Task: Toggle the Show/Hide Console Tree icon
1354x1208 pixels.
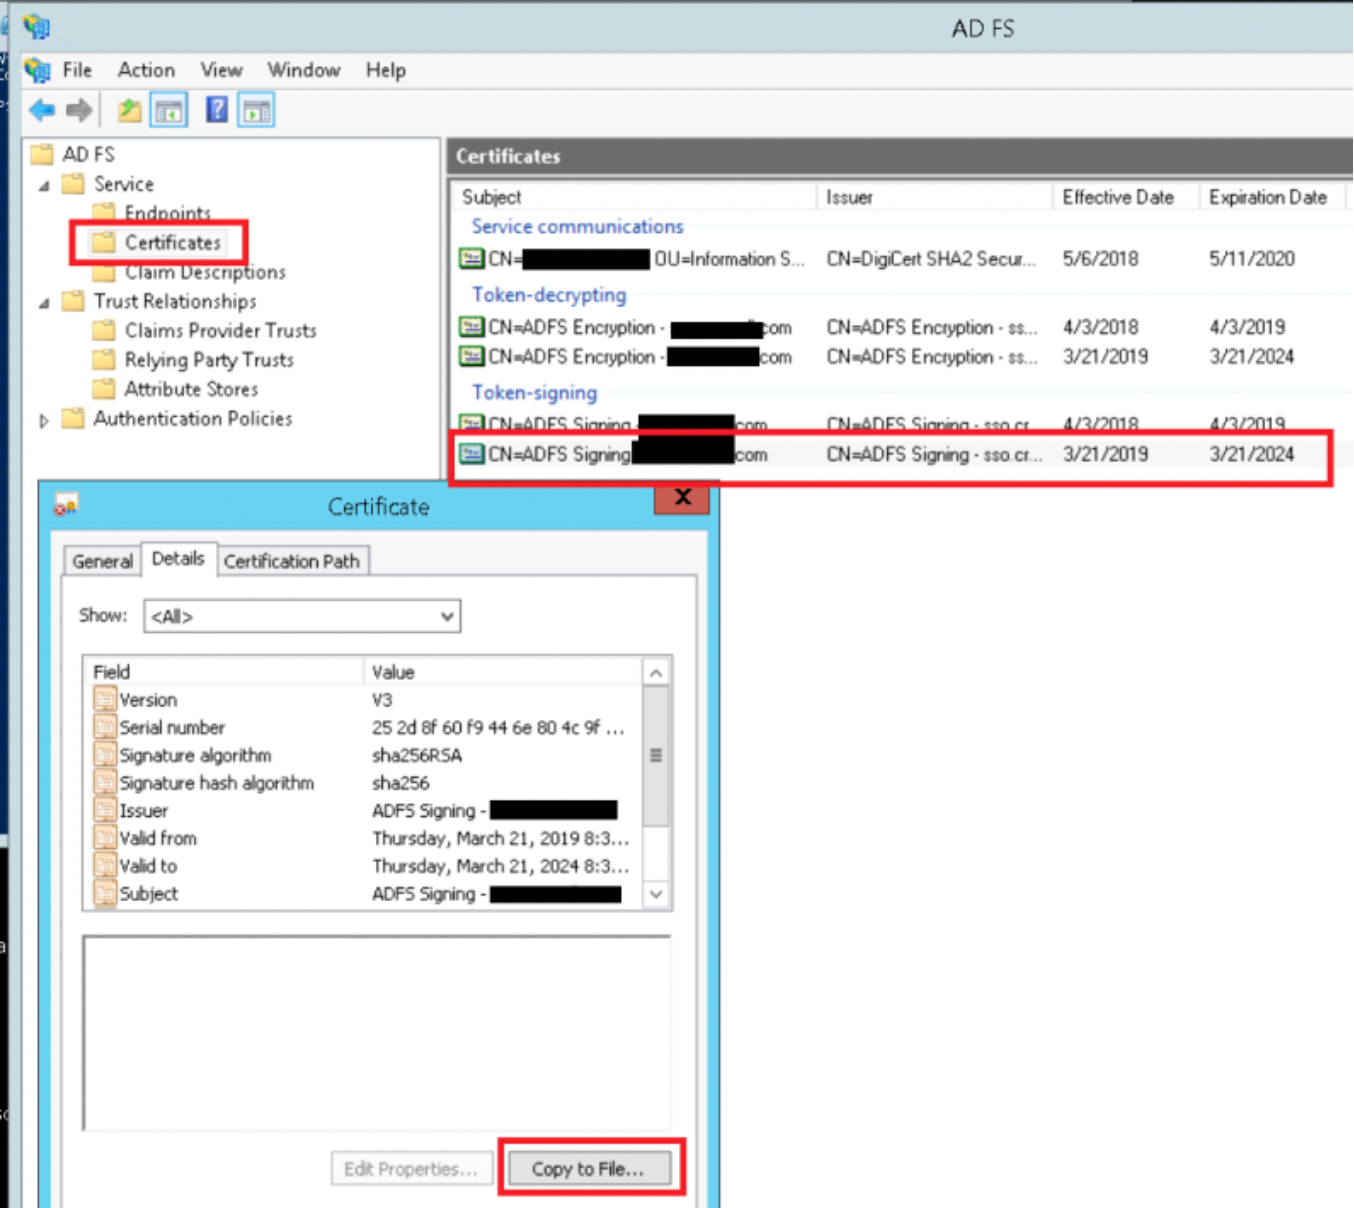Action: click(168, 109)
